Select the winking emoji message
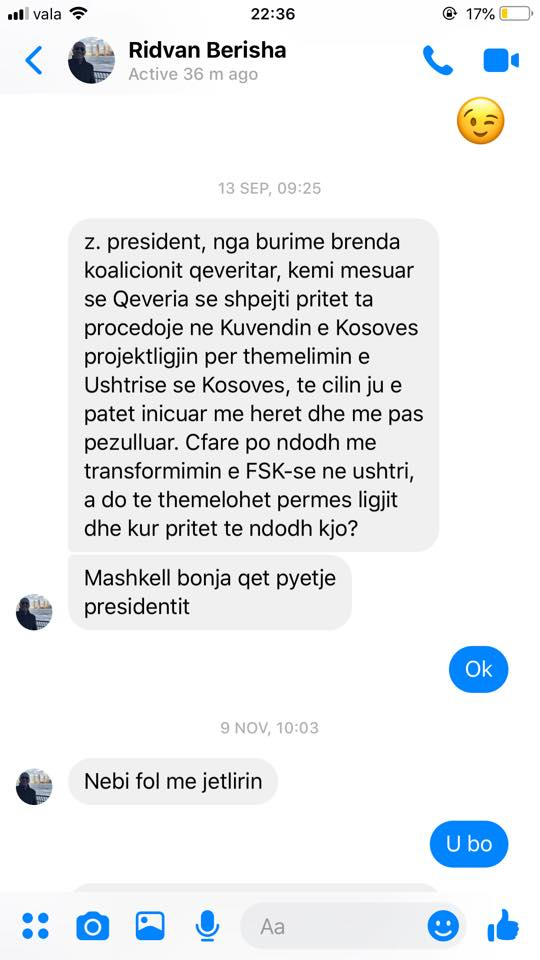 (x=481, y=121)
